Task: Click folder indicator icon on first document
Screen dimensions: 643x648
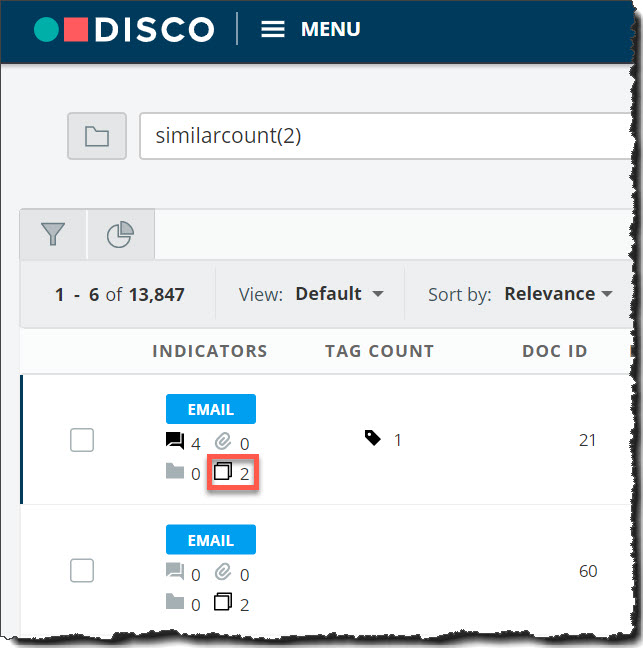Action: click(175, 472)
